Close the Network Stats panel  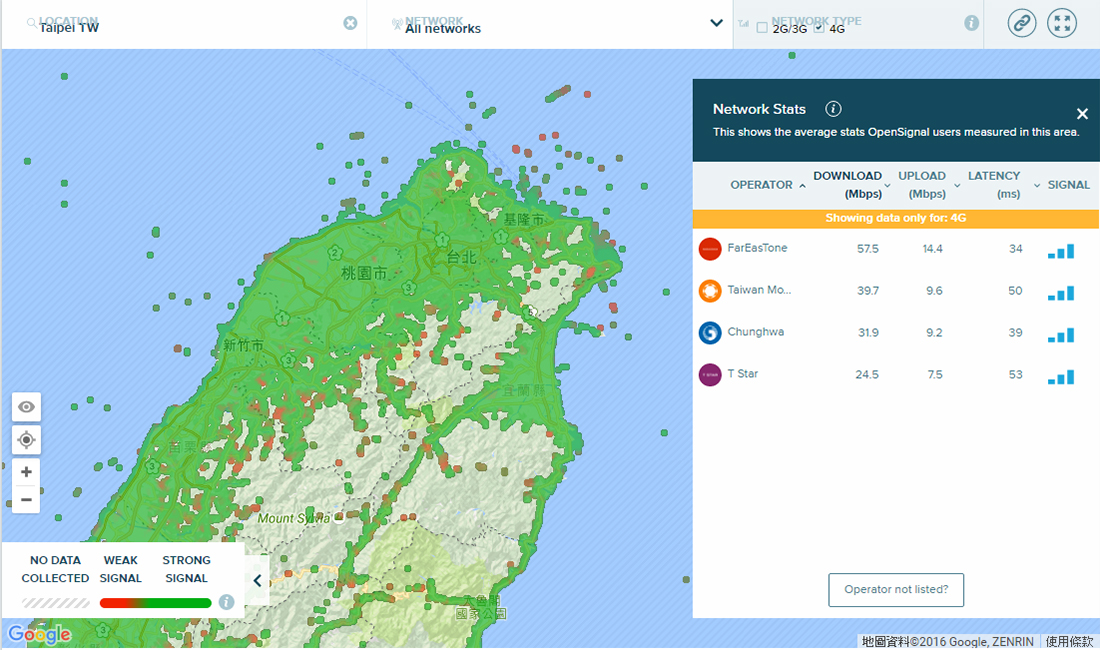1082,114
